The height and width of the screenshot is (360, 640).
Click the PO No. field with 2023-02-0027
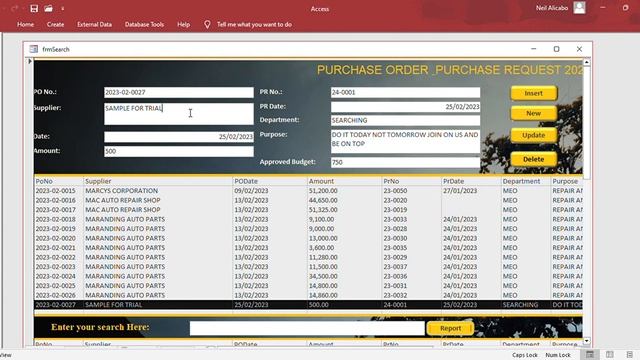pos(179,92)
